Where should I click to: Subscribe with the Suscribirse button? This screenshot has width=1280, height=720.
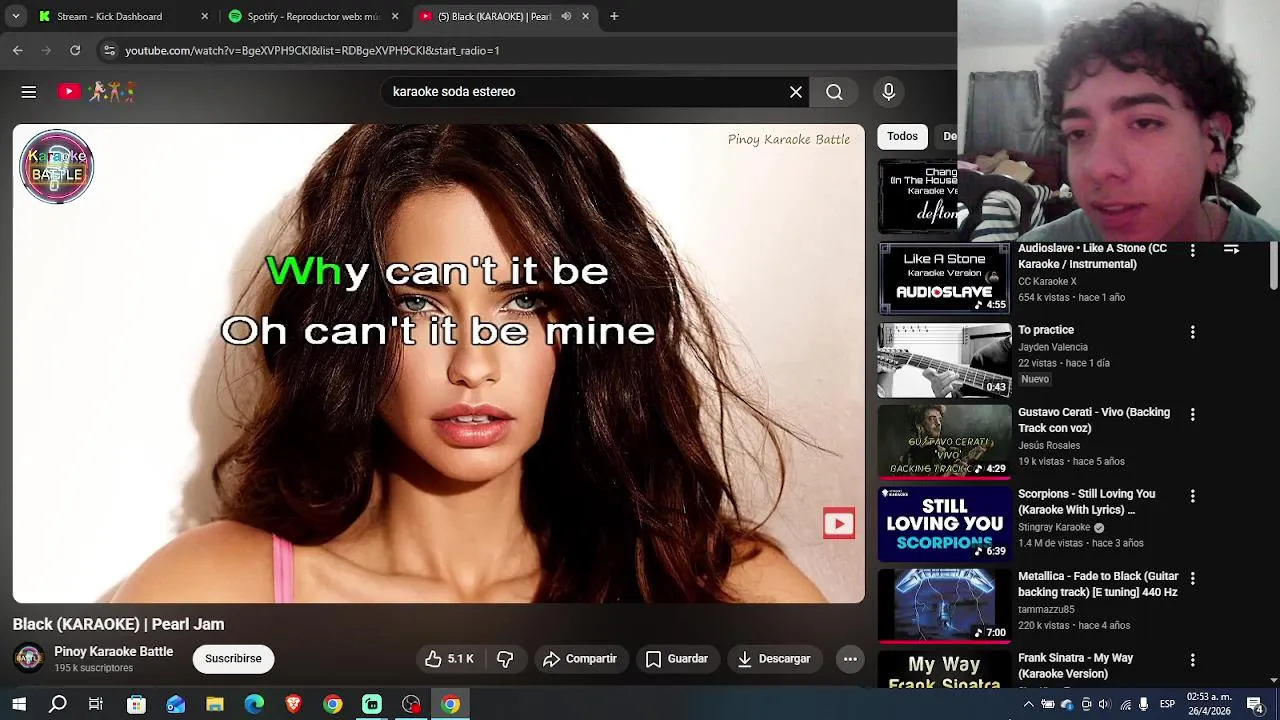point(233,659)
